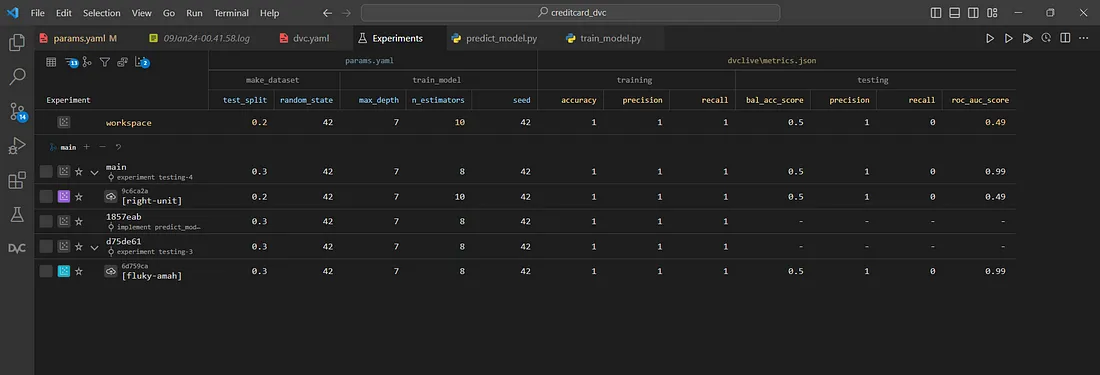1100x375 pixels.
Task: Tick the checkbox on the [right-unit] row
Action: (46, 196)
